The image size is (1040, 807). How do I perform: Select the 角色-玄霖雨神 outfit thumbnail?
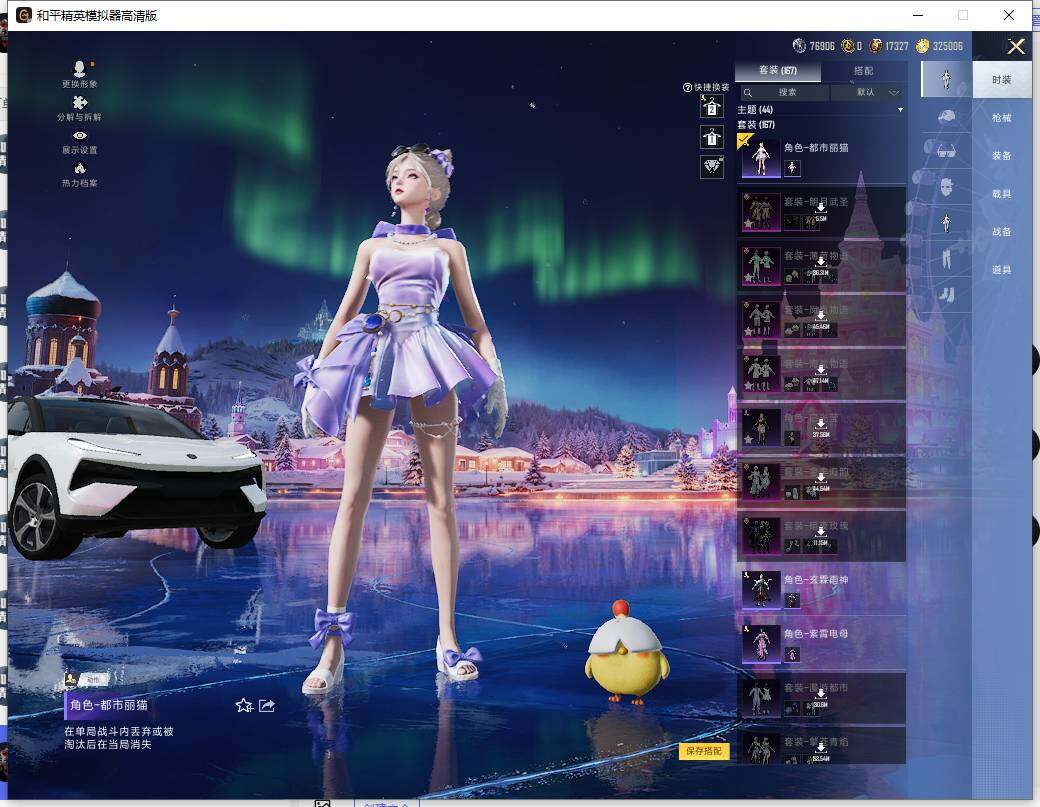click(761, 590)
